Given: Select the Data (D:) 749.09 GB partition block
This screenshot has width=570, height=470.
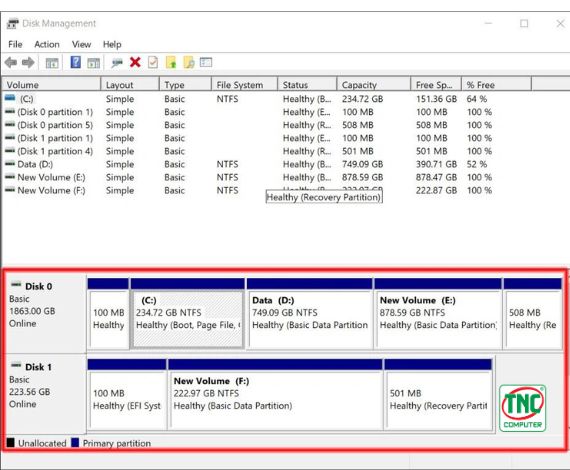Looking at the screenshot, I should pyautogui.click(x=310, y=313).
